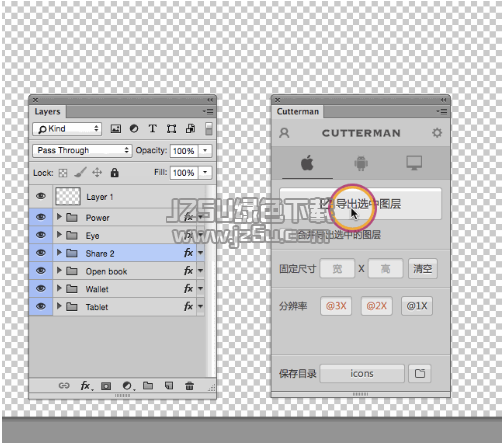The height and width of the screenshot is (443, 503).
Task: Hide the Share 2 group
Action: click(41, 253)
